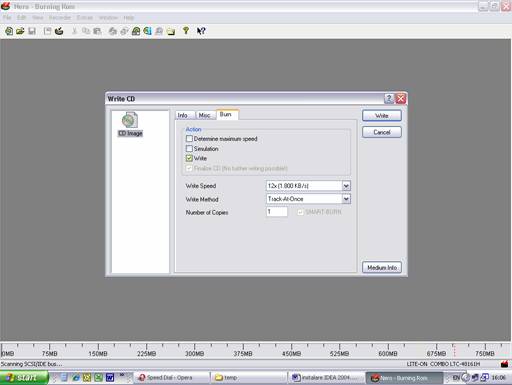Click the Medium Info button

[382, 267]
